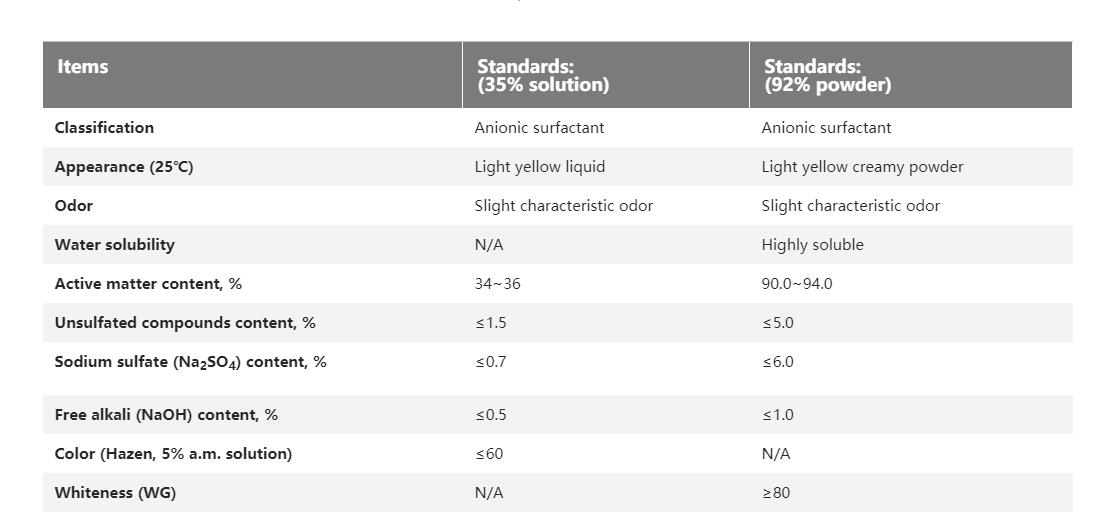Click the Classification row label
The width and height of the screenshot is (1115, 525).
click(x=104, y=128)
